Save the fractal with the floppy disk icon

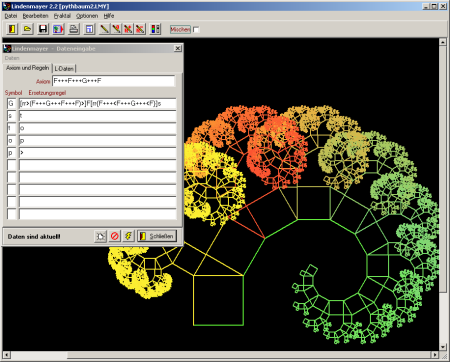tap(43, 29)
